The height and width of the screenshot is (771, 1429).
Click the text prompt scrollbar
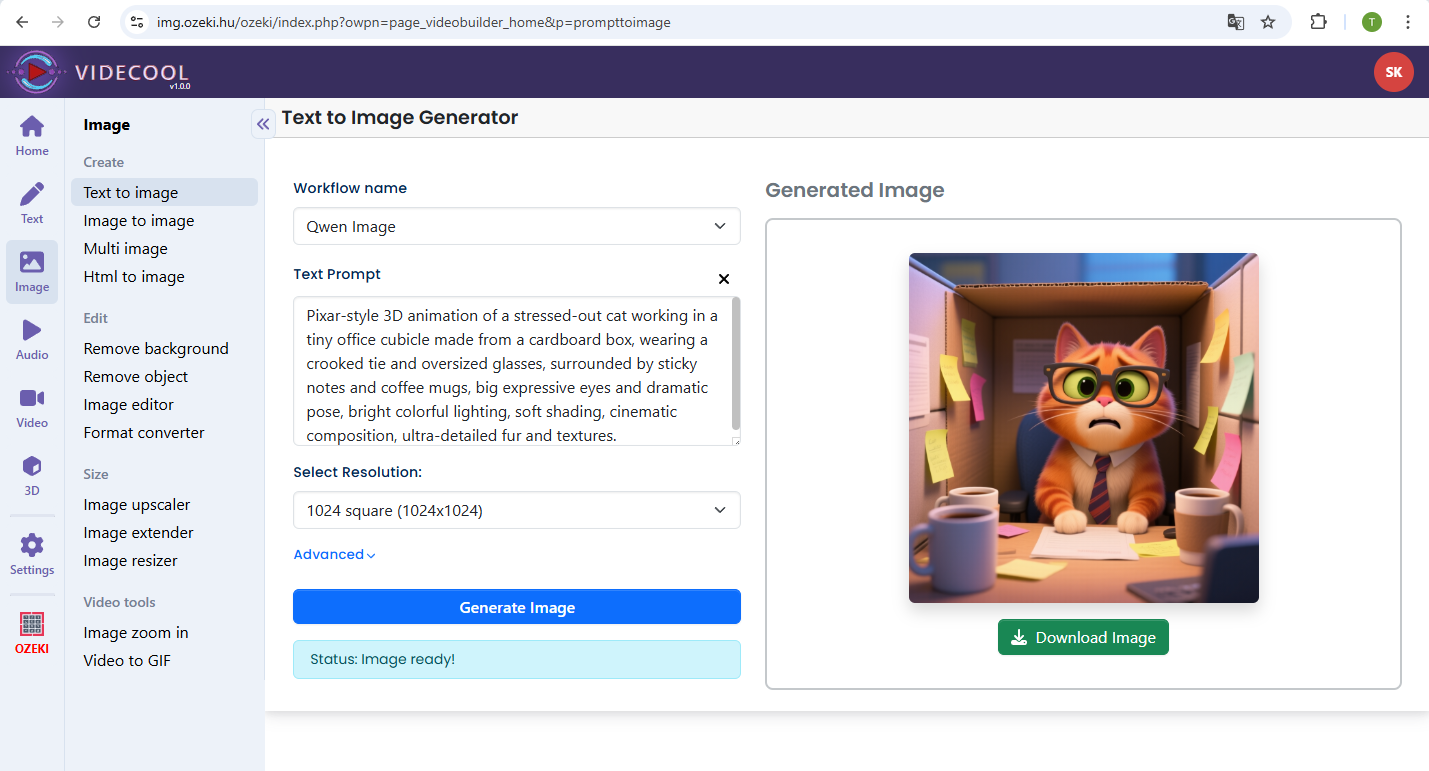pos(736,365)
